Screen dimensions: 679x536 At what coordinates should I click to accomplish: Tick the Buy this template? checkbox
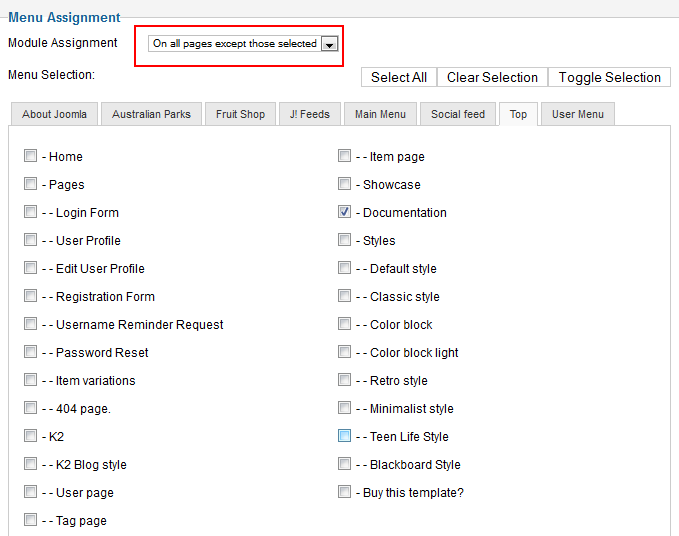tap(344, 492)
